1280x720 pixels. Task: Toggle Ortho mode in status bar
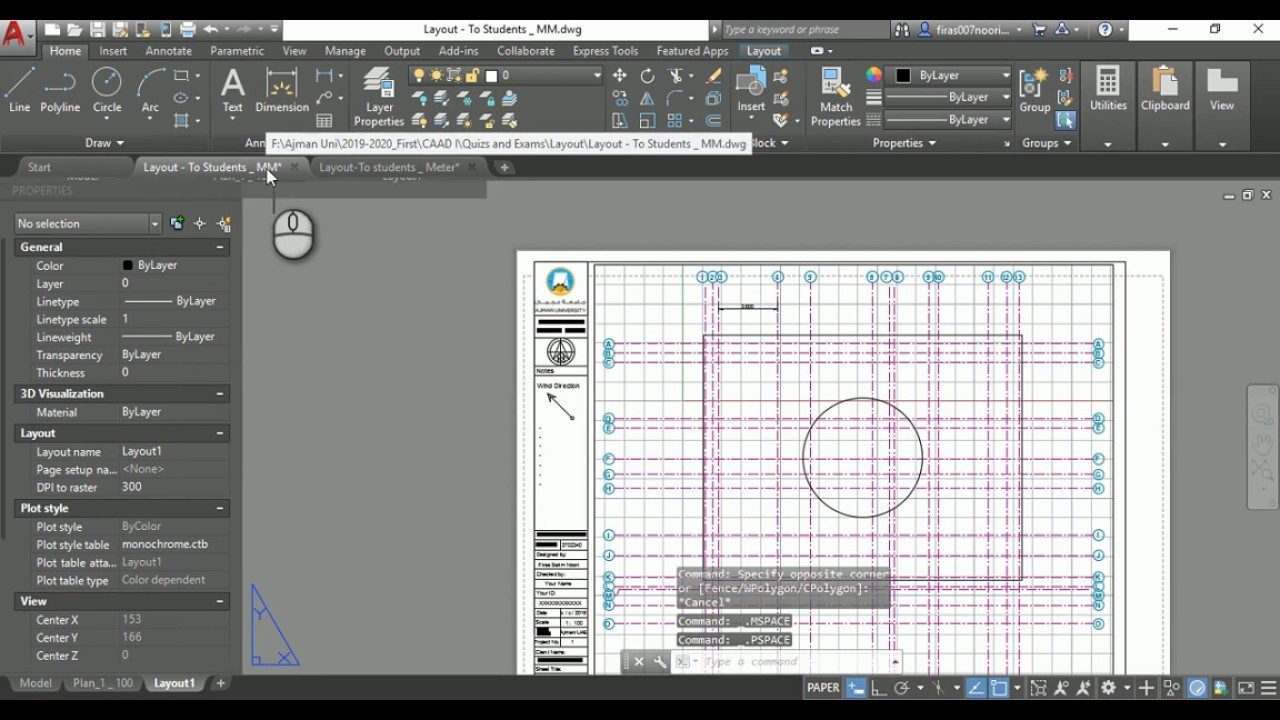879,688
